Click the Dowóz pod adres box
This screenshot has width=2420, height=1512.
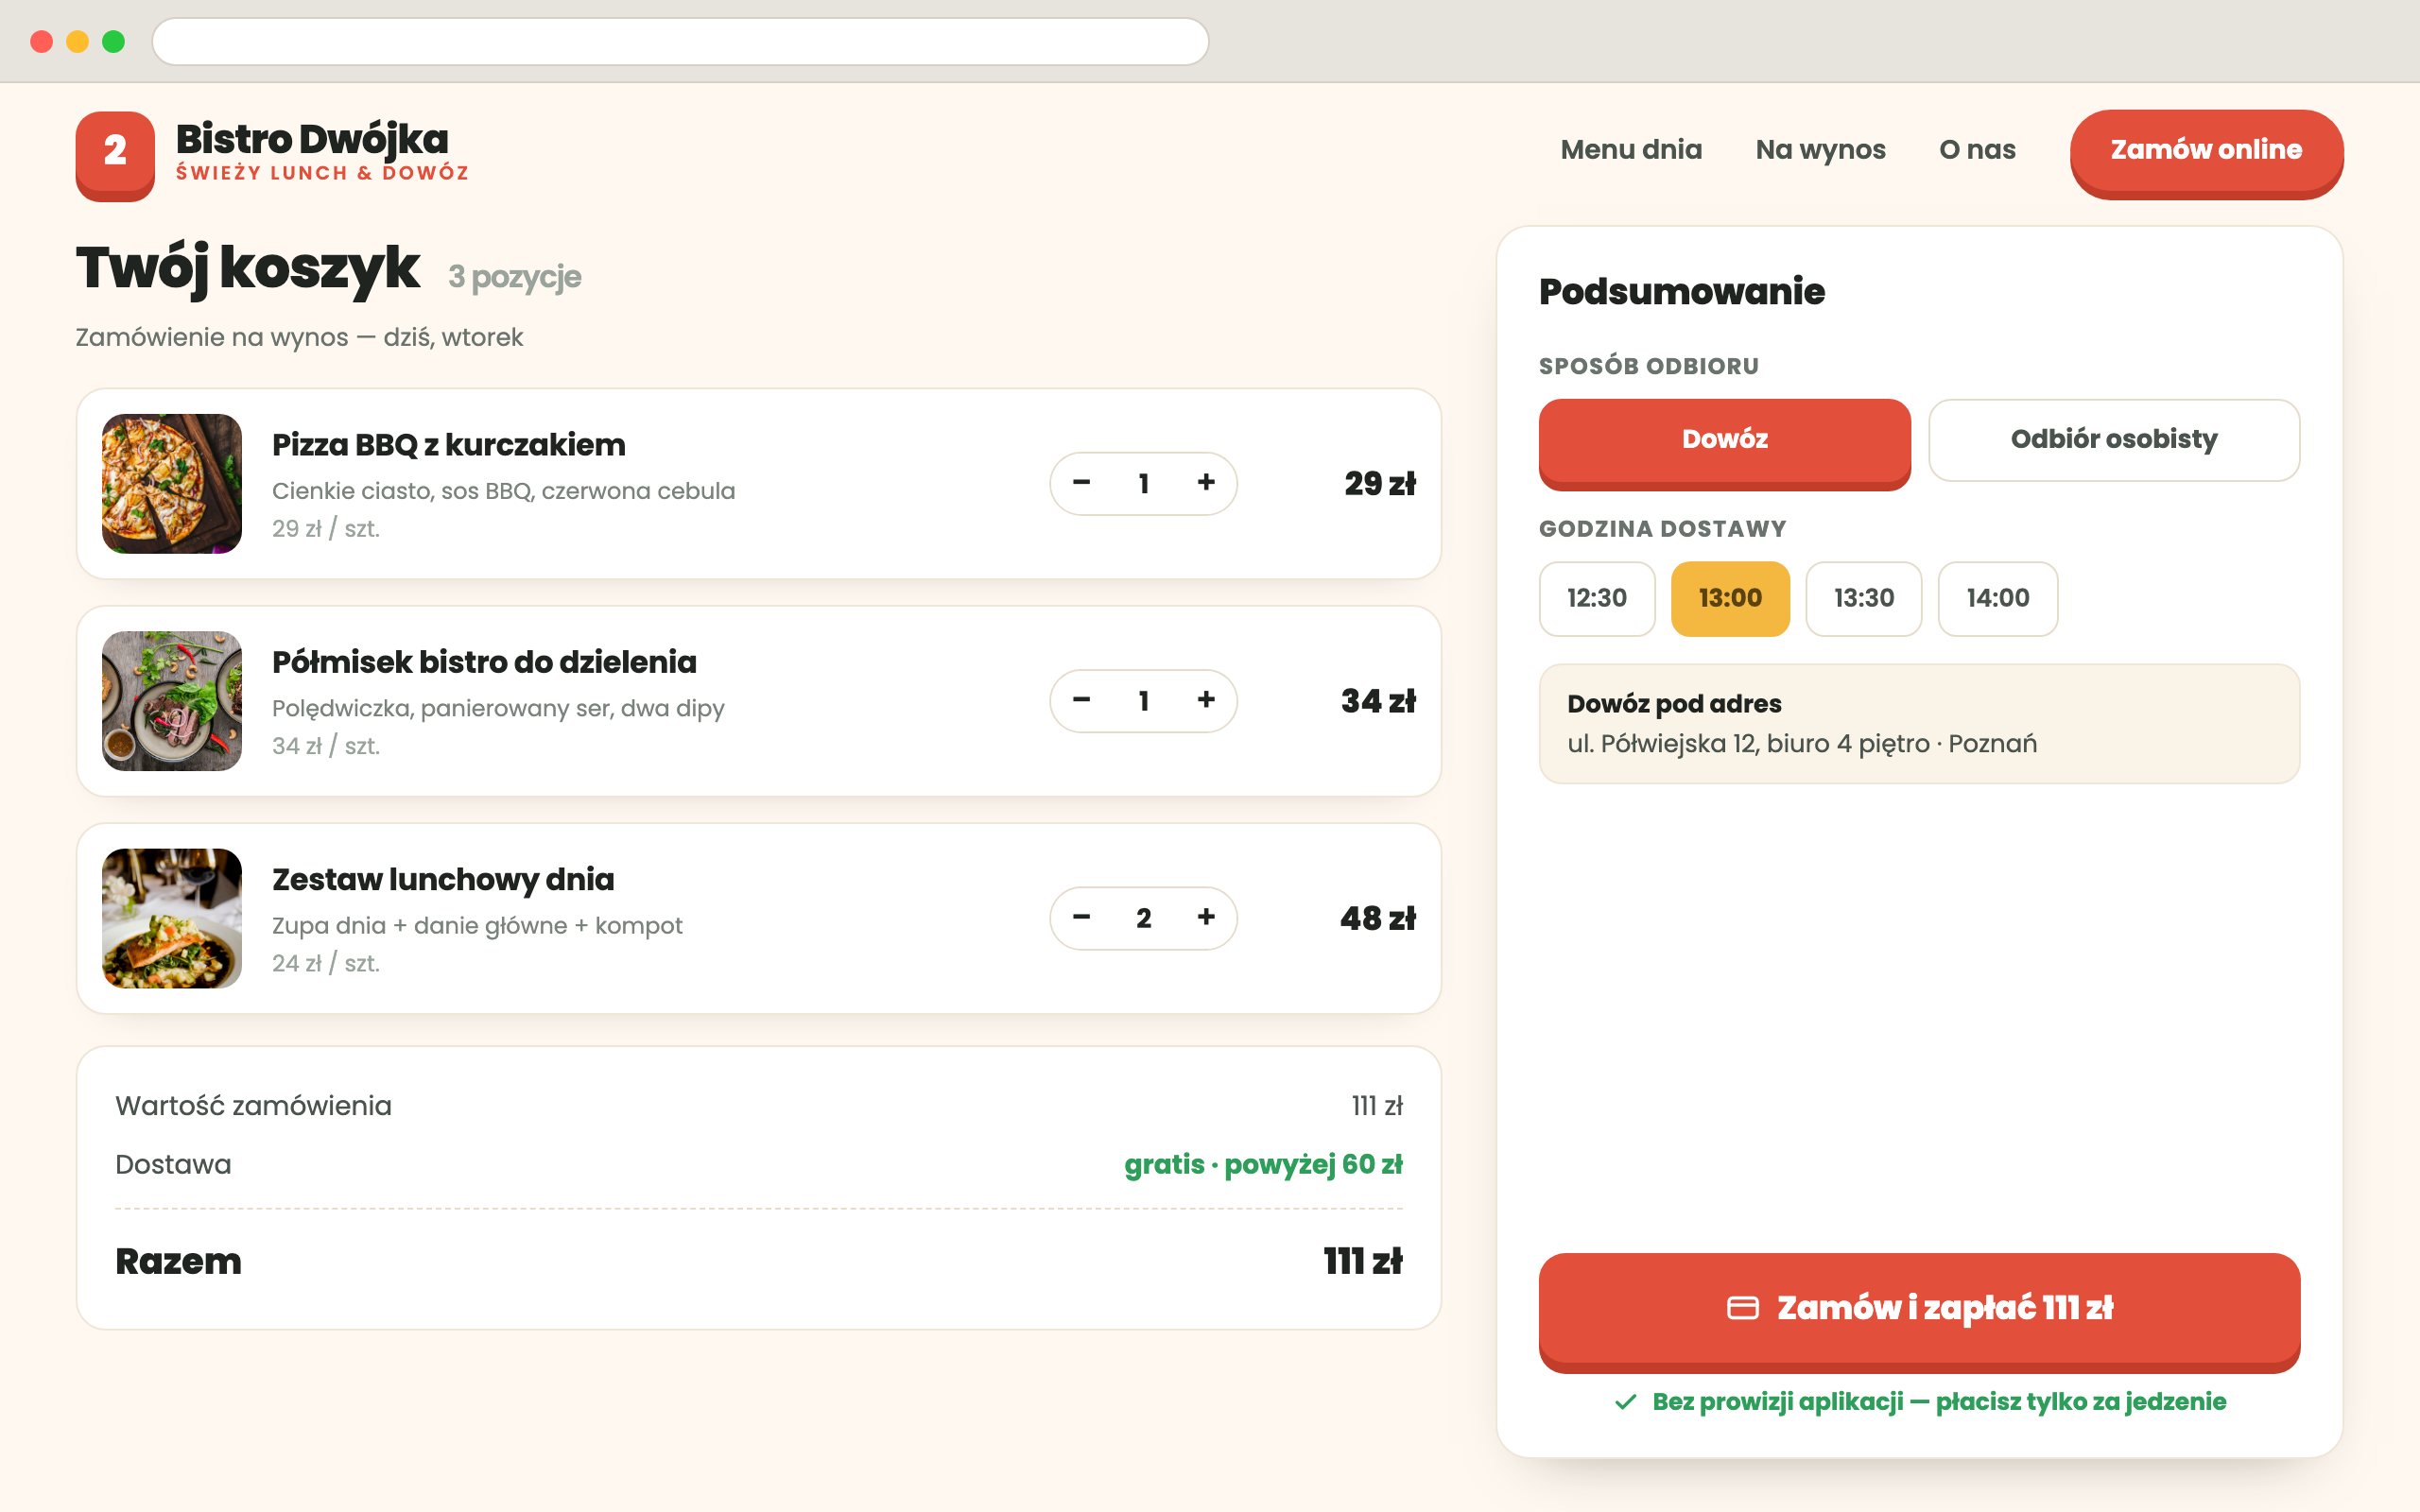1919,723
